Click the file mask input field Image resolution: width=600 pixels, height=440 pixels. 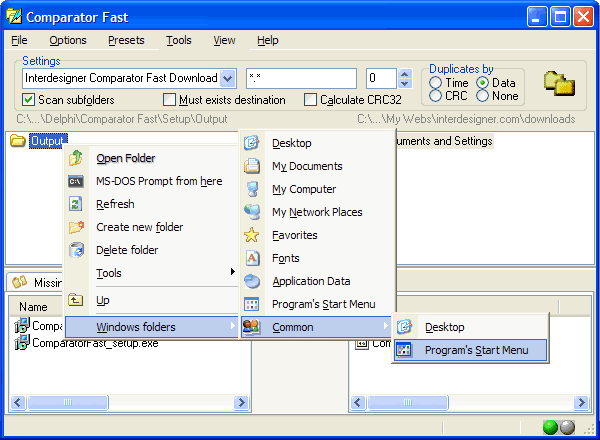point(300,78)
